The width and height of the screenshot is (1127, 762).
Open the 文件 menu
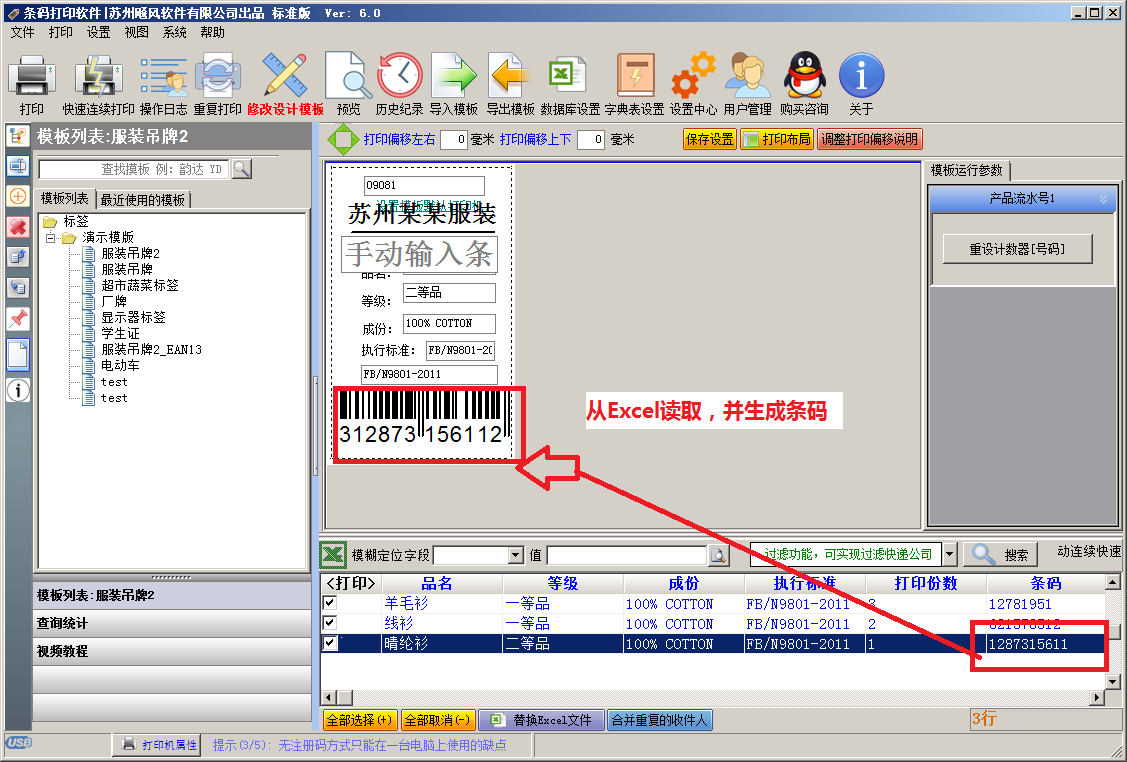click(x=22, y=32)
